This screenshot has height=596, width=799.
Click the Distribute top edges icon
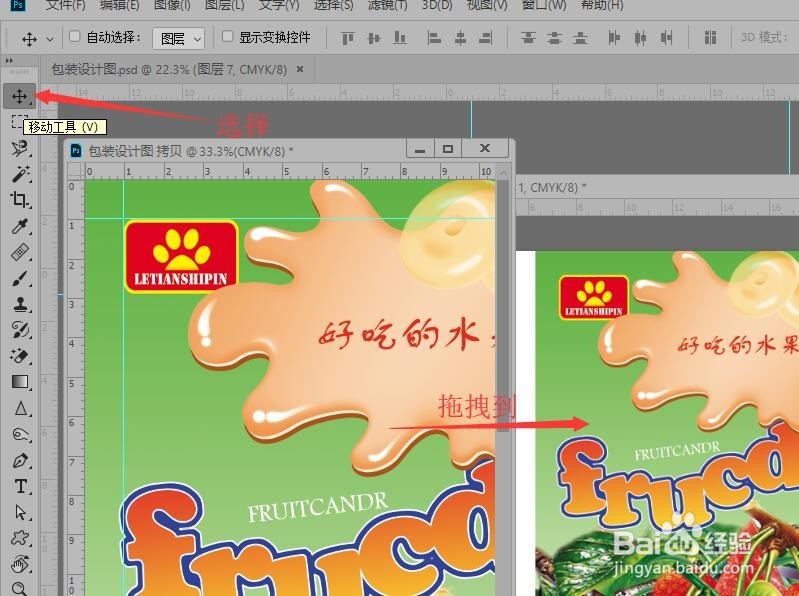pyautogui.click(x=528, y=38)
